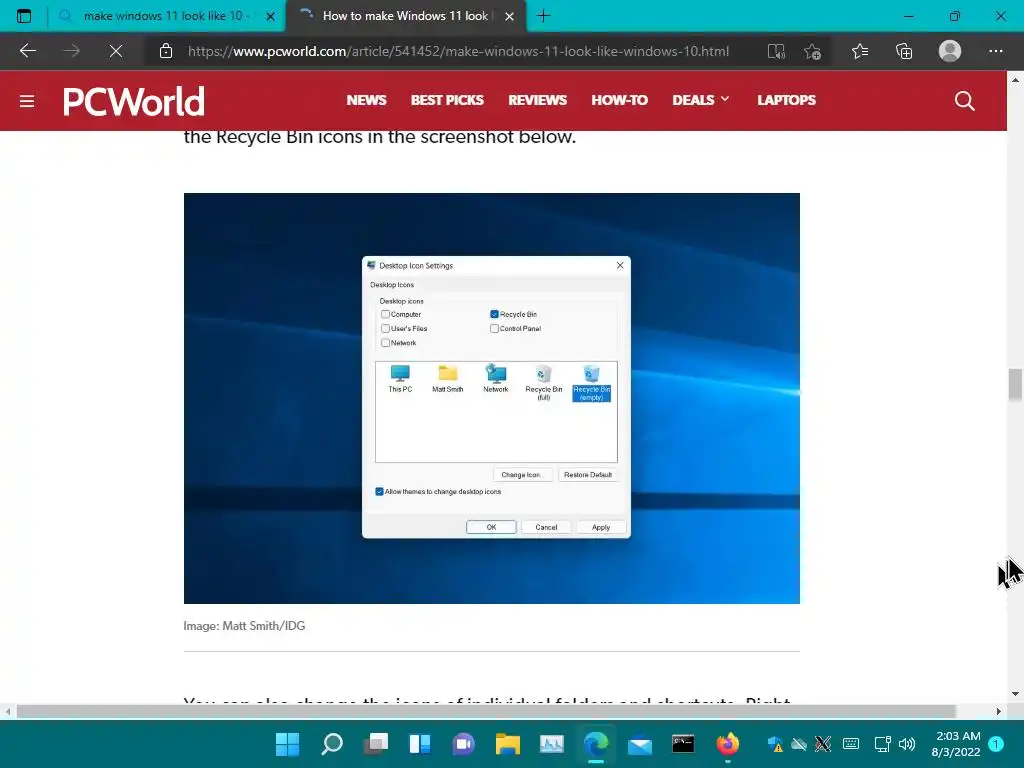Open the notification badge
This screenshot has width=1024, height=768.
[x=996, y=743]
